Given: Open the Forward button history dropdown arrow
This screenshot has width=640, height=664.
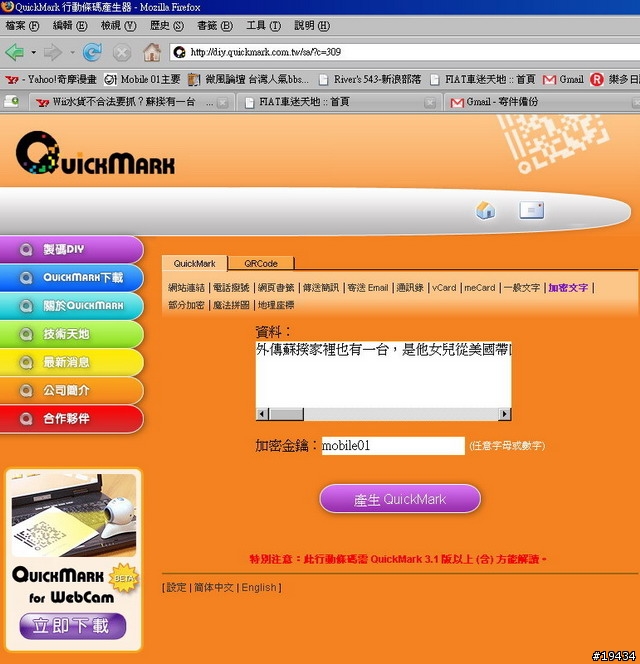Looking at the screenshot, I should [x=72, y=53].
